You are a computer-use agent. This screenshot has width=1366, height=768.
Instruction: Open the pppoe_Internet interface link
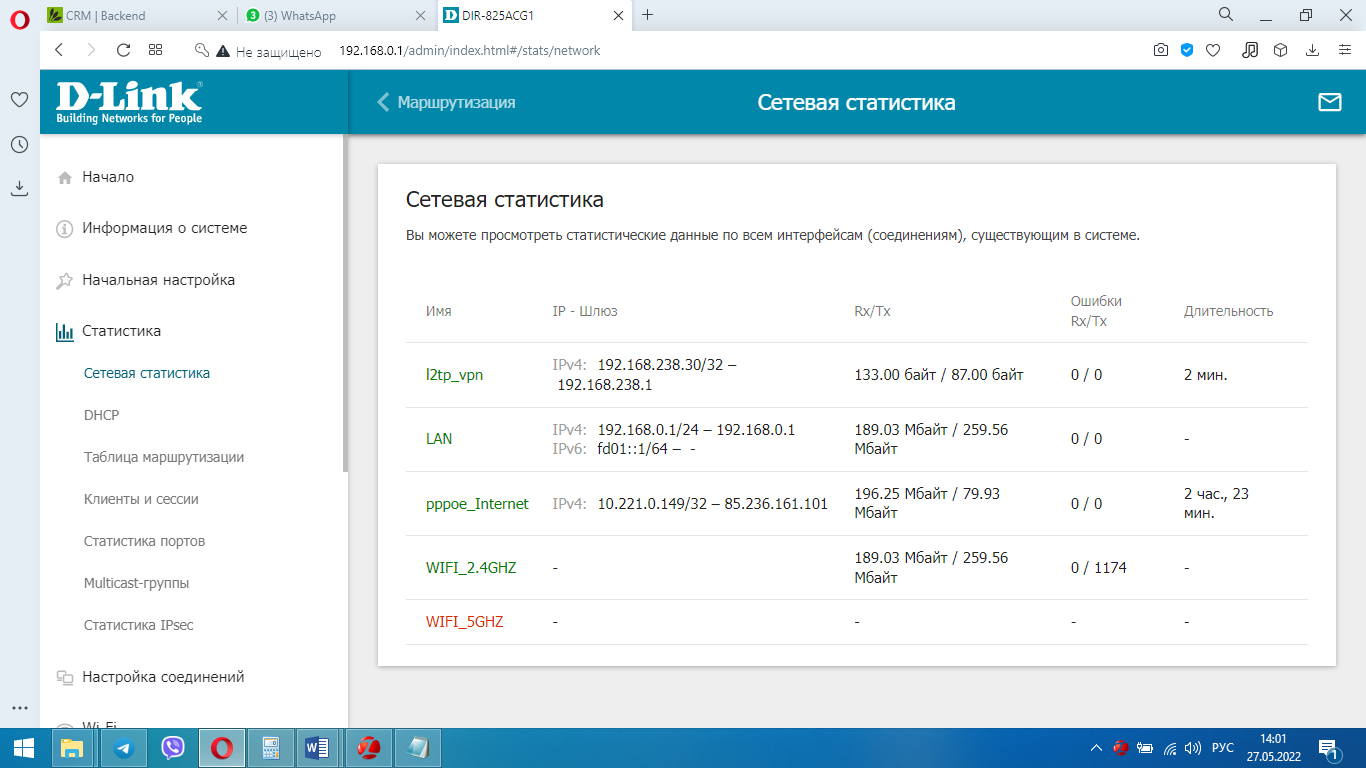coord(477,504)
